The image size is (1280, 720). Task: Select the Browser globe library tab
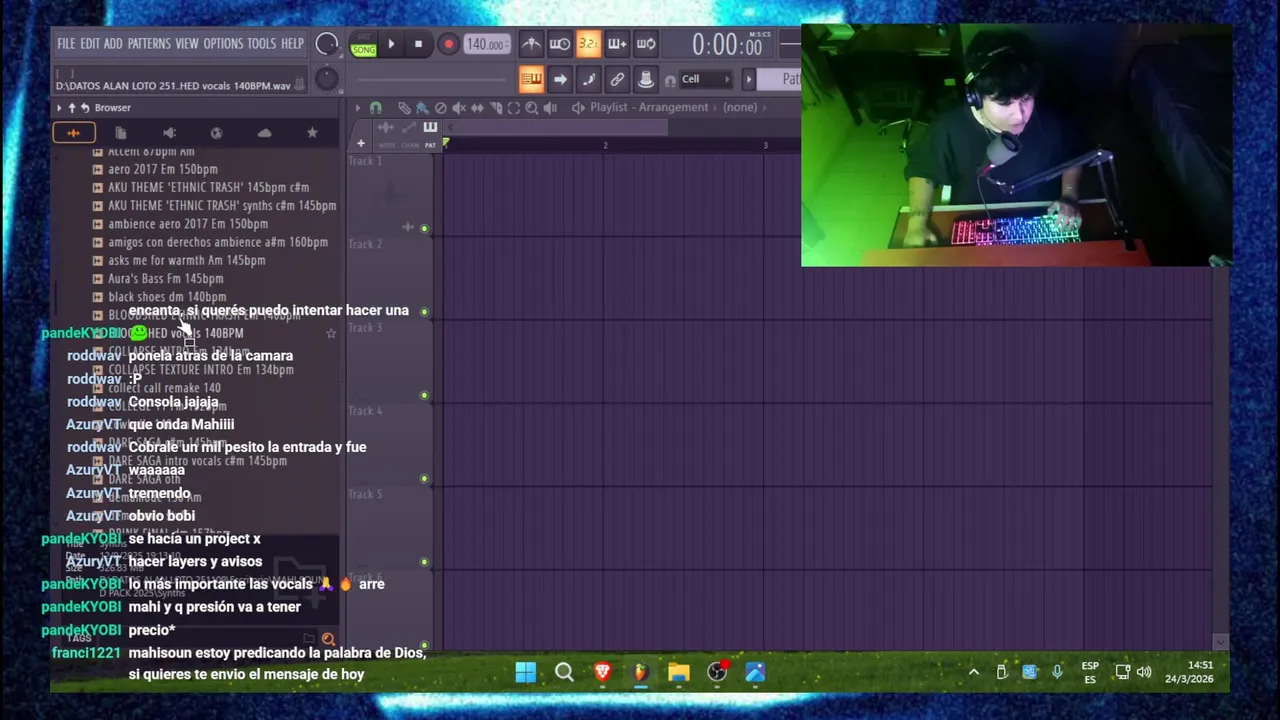[216, 132]
